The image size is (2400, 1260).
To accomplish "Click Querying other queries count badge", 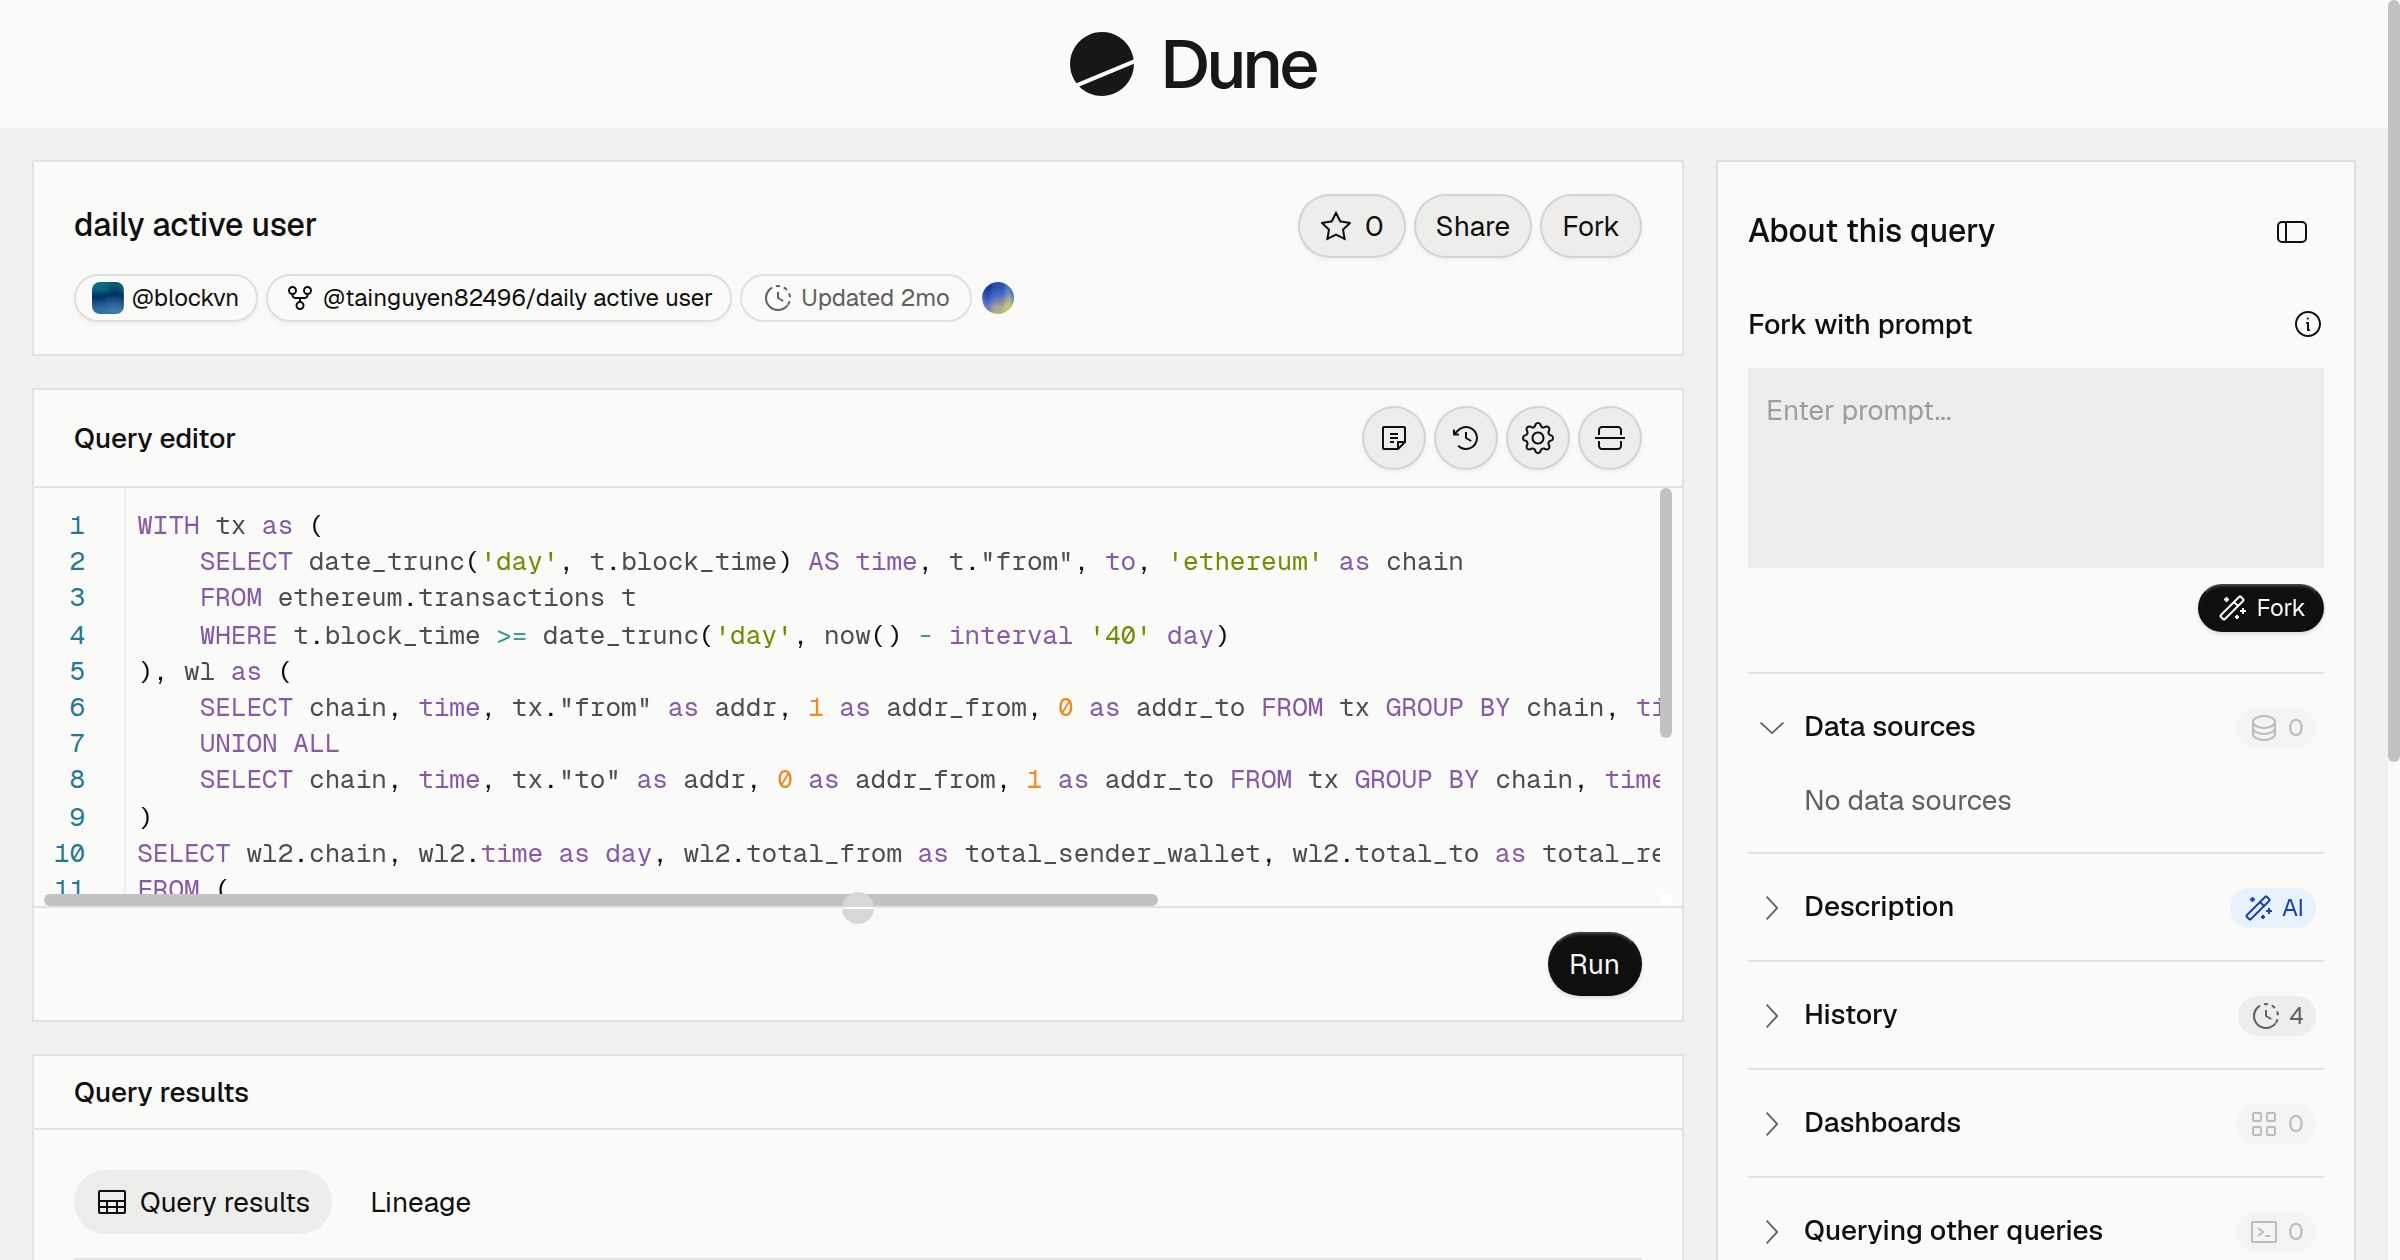I will pyautogui.click(x=2276, y=1231).
